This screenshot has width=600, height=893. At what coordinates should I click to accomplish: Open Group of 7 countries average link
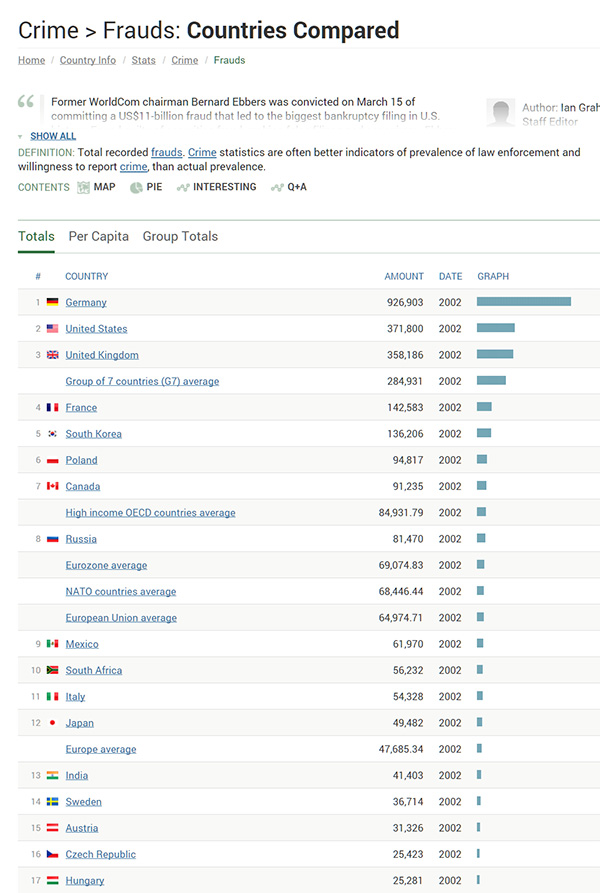142,381
